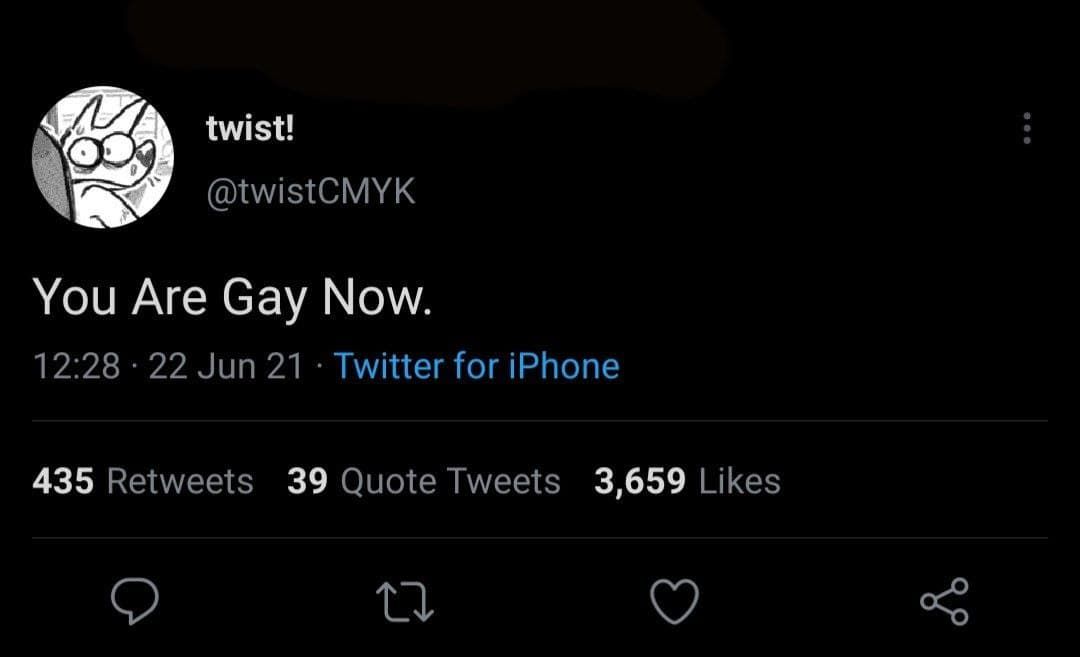The width and height of the screenshot is (1080, 657).
Task: View the 3,659 Likes list
Action: click(686, 482)
